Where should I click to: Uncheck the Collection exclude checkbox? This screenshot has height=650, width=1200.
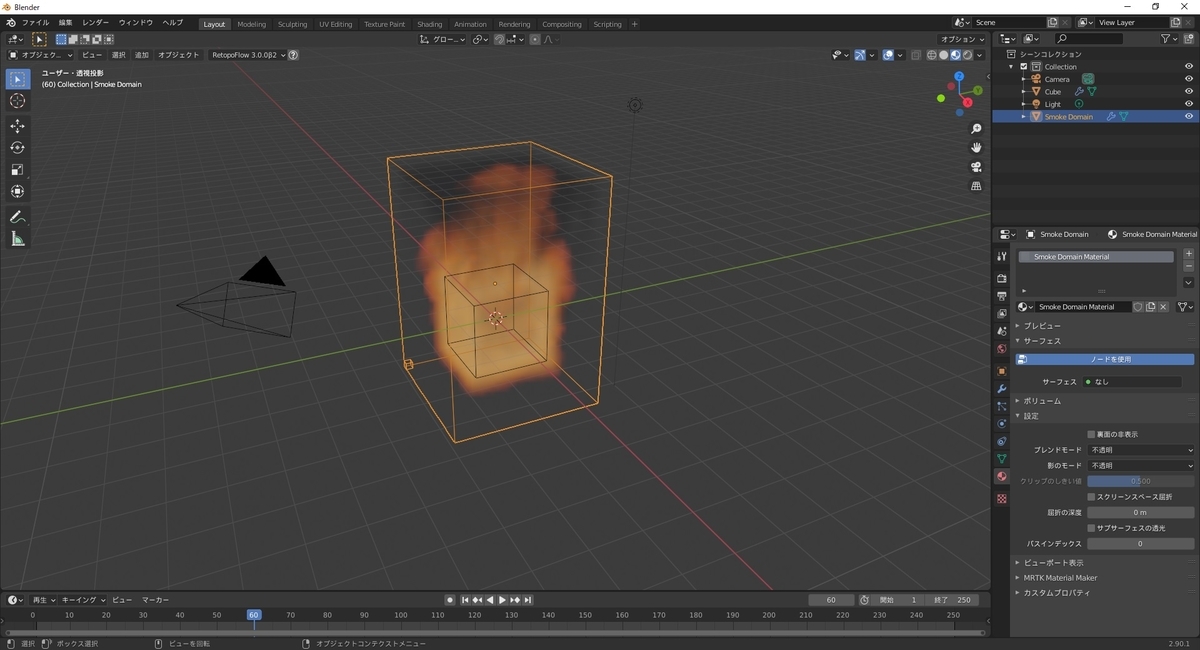[x=1023, y=67]
